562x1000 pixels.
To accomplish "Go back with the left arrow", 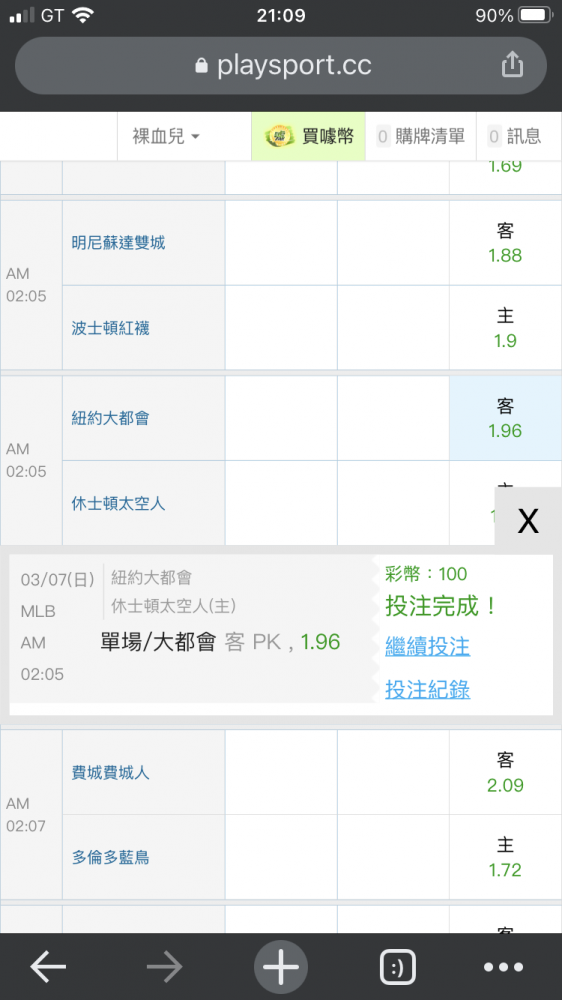I will click(x=48, y=967).
